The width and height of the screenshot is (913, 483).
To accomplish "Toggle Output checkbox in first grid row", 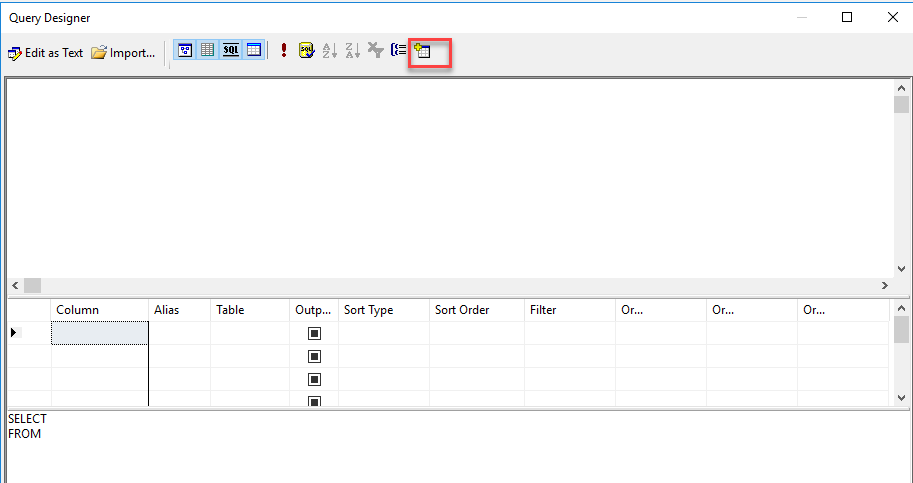I will tap(314, 333).
